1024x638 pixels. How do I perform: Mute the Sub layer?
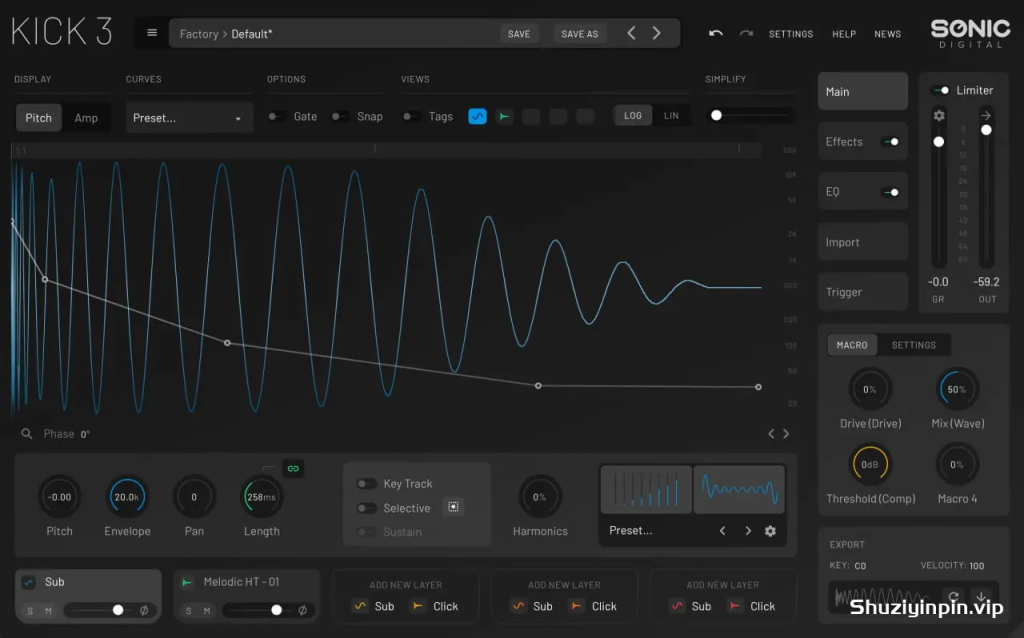tap(48, 611)
